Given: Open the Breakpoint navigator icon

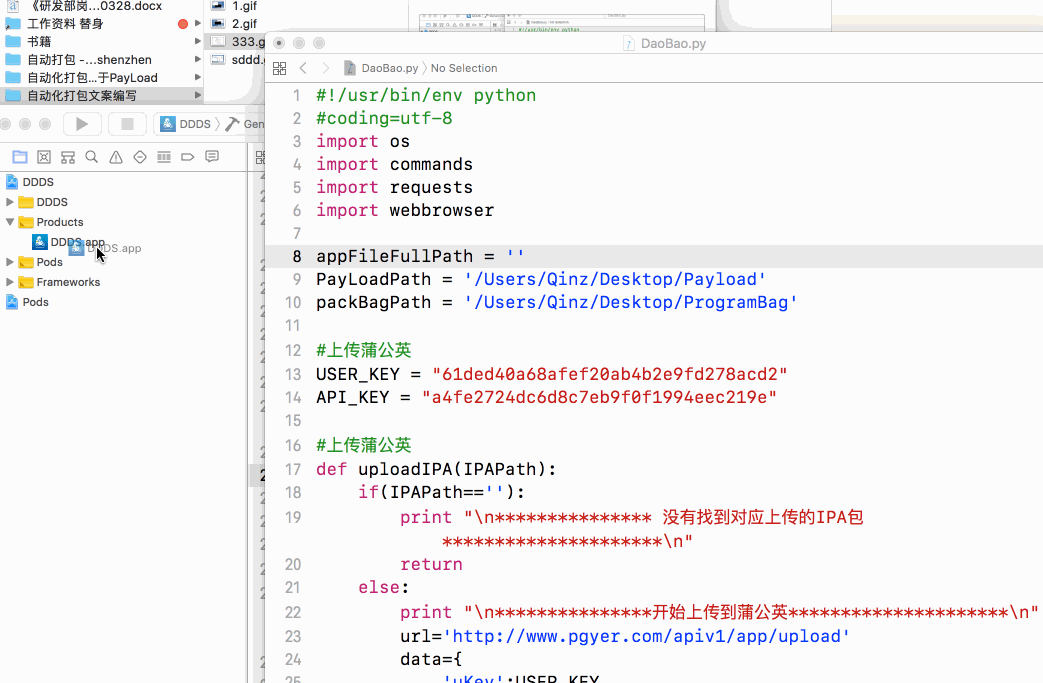Looking at the screenshot, I should (188, 157).
